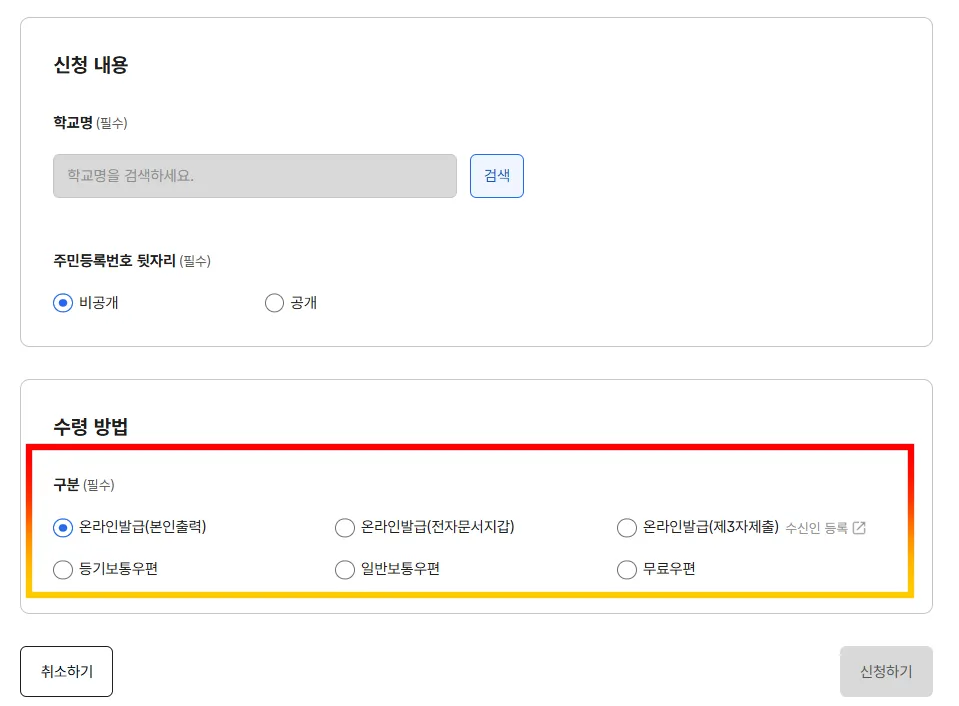Click the 구분 (필수) label
This screenshot has height=706, width=959.
[x=84, y=485]
